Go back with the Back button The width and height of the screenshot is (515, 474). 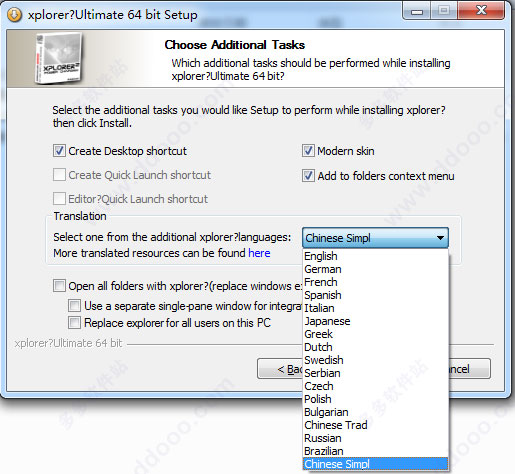coord(280,369)
